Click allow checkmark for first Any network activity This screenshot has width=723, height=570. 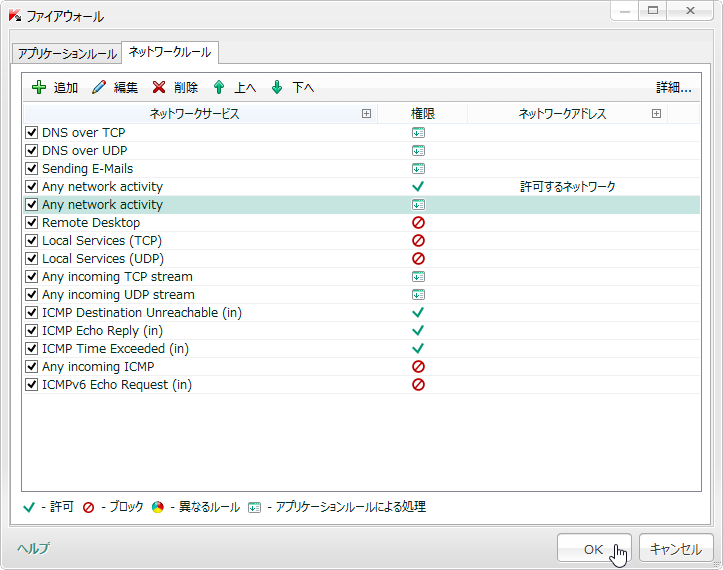tap(418, 187)
